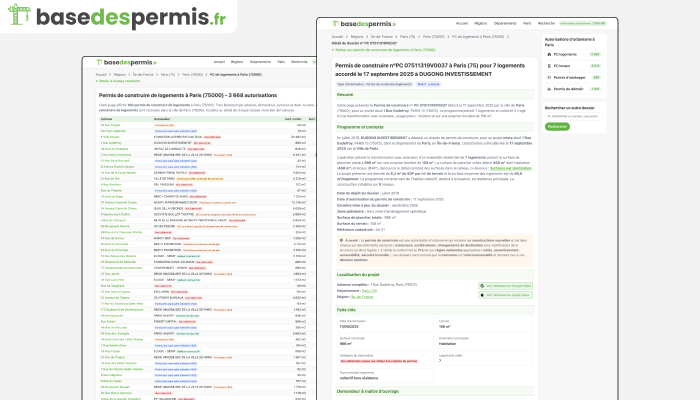
Task: Click search field under Rechercher un autre dossier
Action: tap(574, 117)
